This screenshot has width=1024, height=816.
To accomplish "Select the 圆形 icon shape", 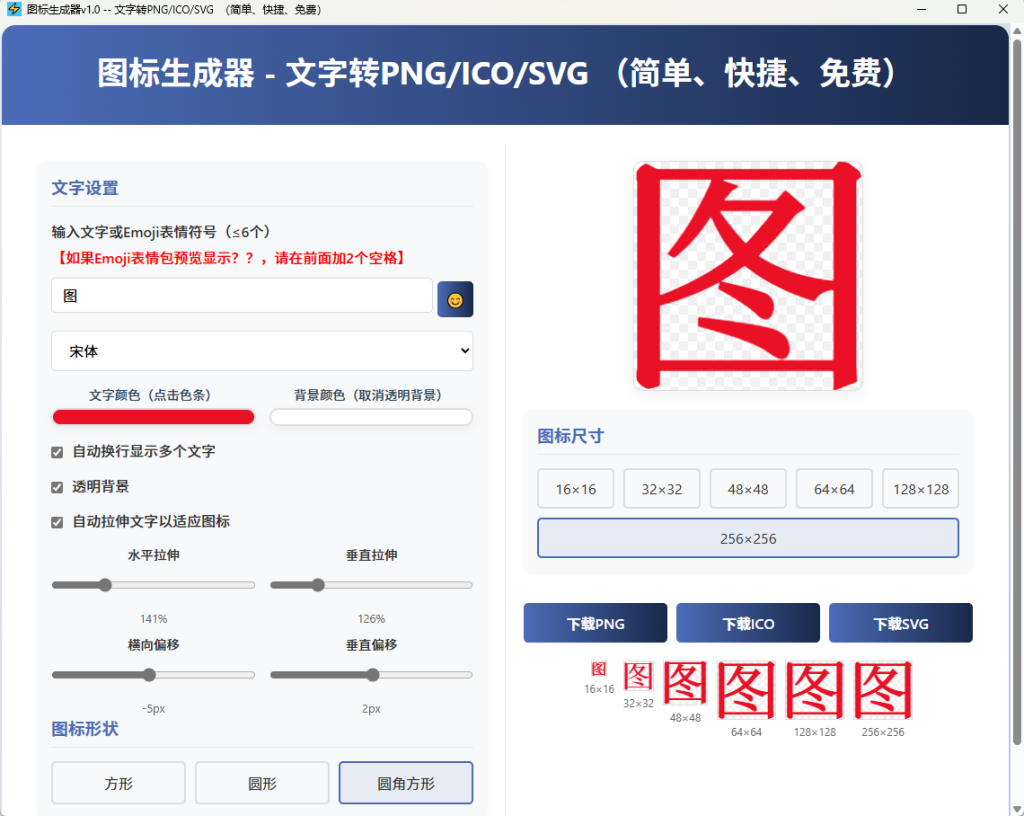I will (x=261, y=782).
